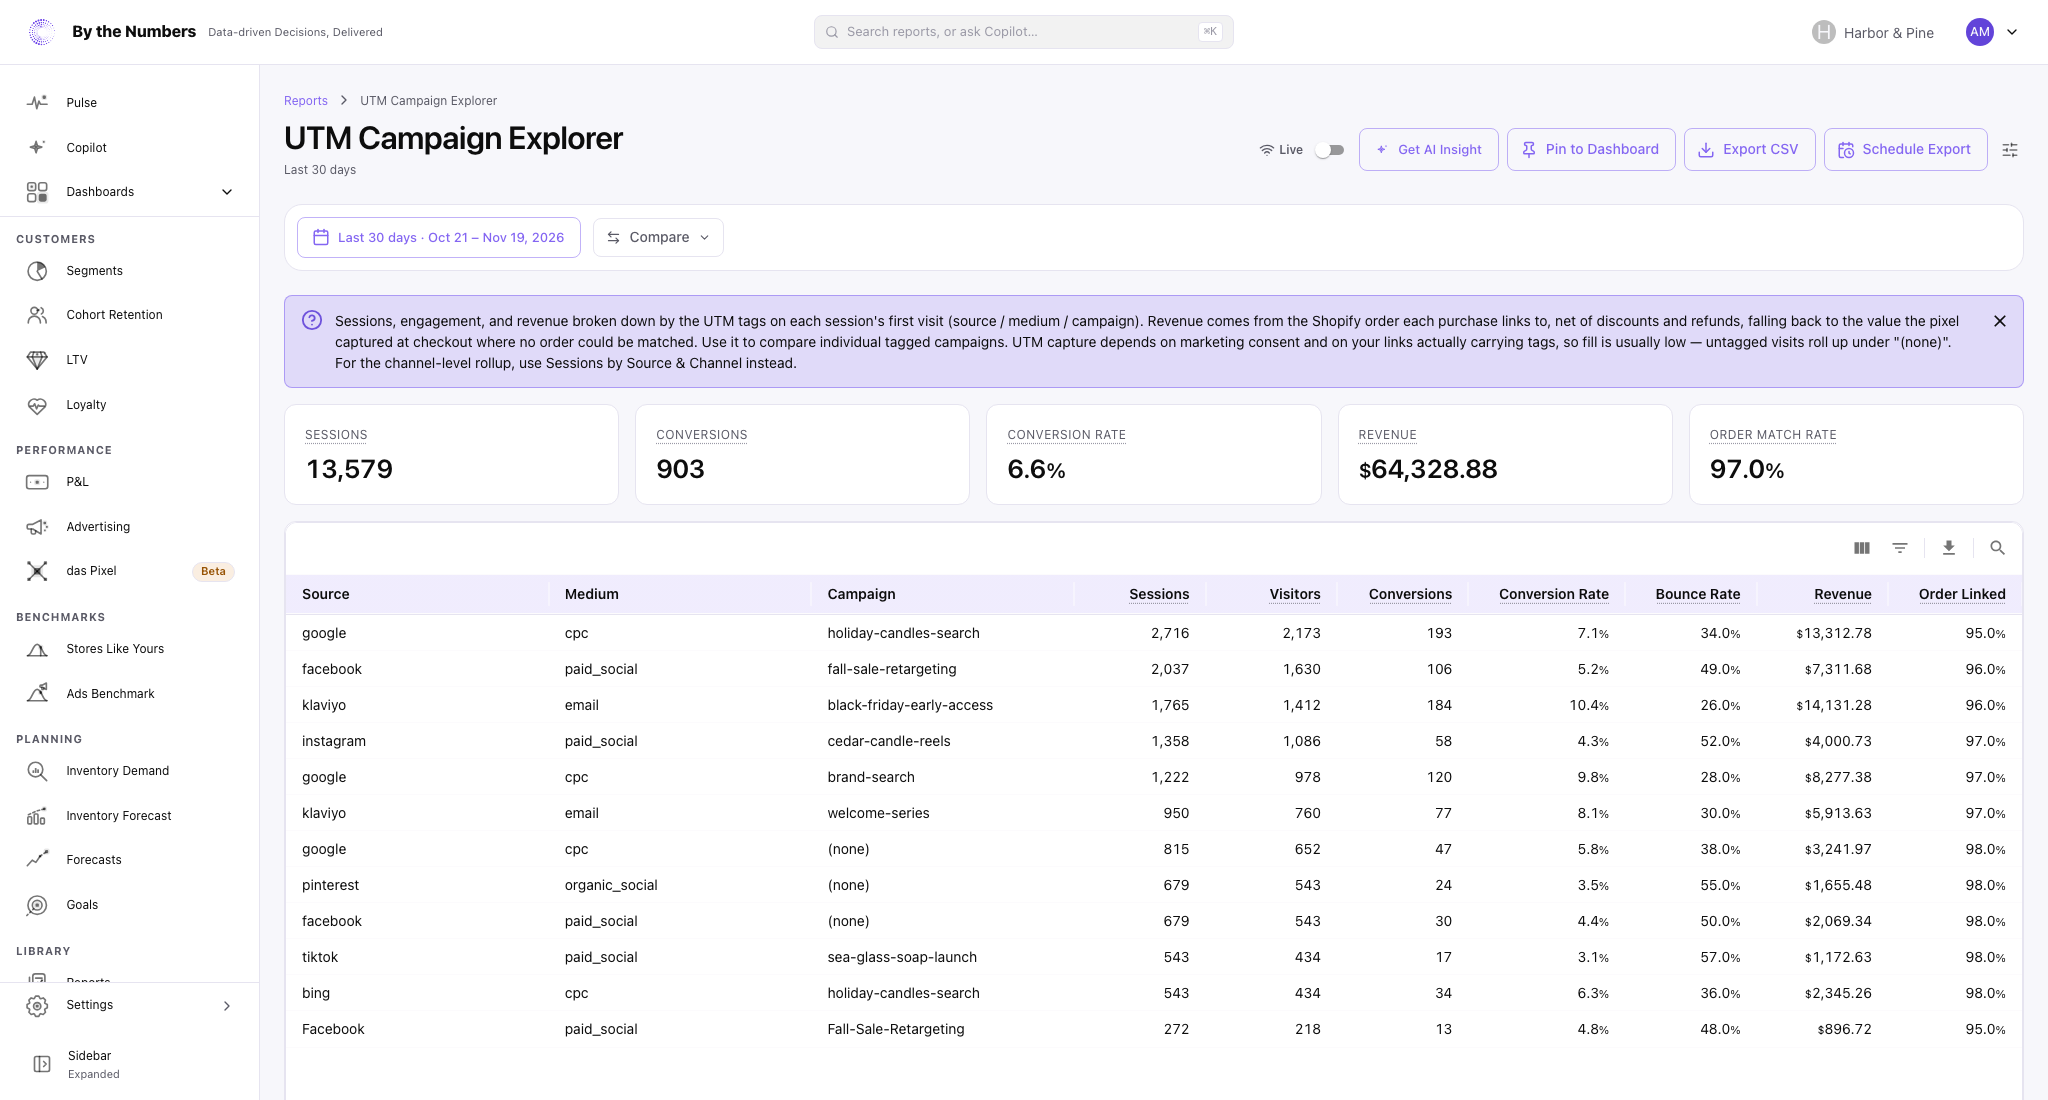
Task: Open the Loyalty section
Action: (130, 405)
